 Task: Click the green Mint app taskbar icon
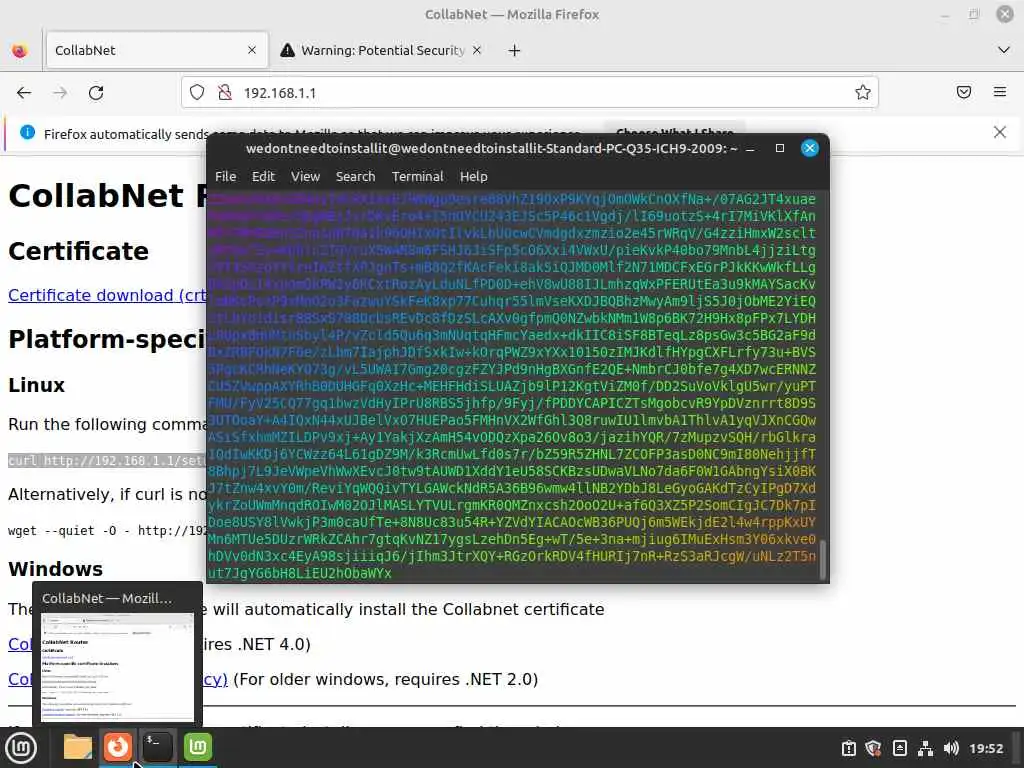[x=198, y=746]
